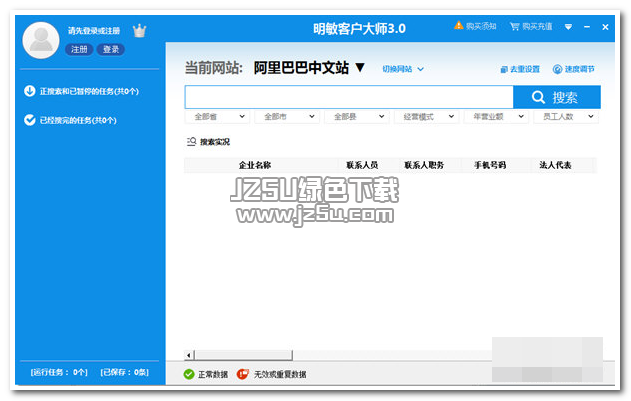Click the 联系人职务 column header

coord(424,165)
